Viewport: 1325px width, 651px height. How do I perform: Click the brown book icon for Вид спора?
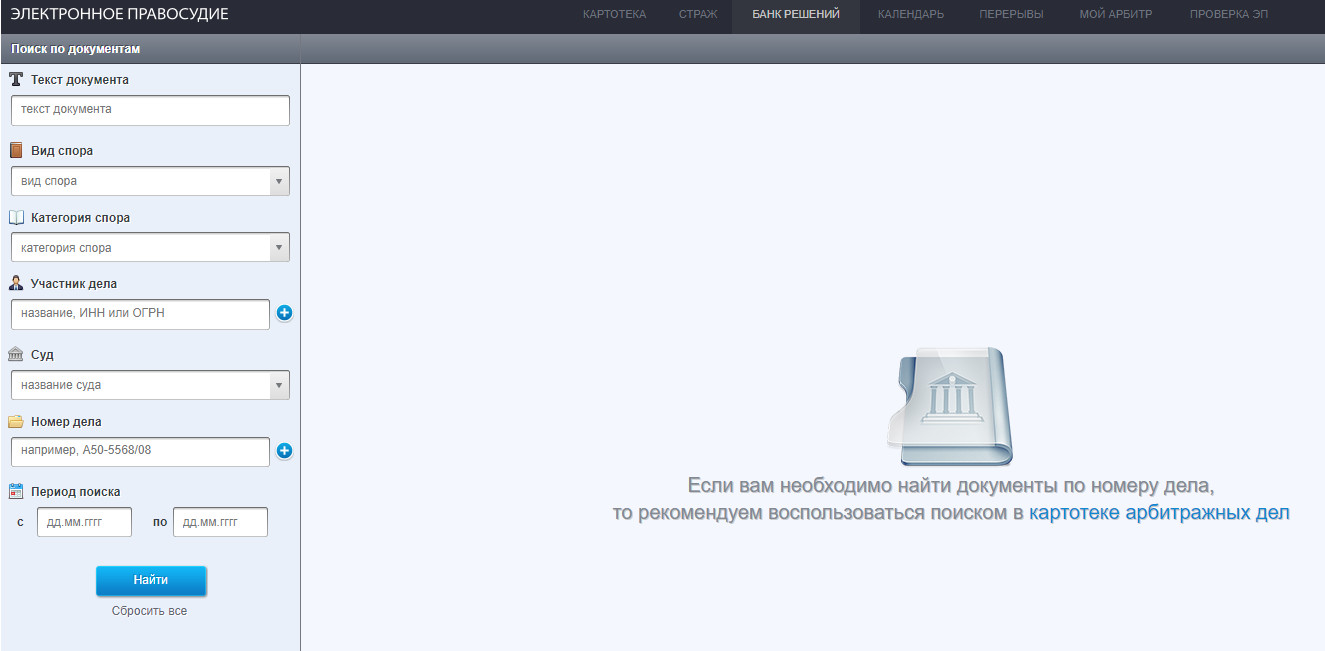(16, 151)
